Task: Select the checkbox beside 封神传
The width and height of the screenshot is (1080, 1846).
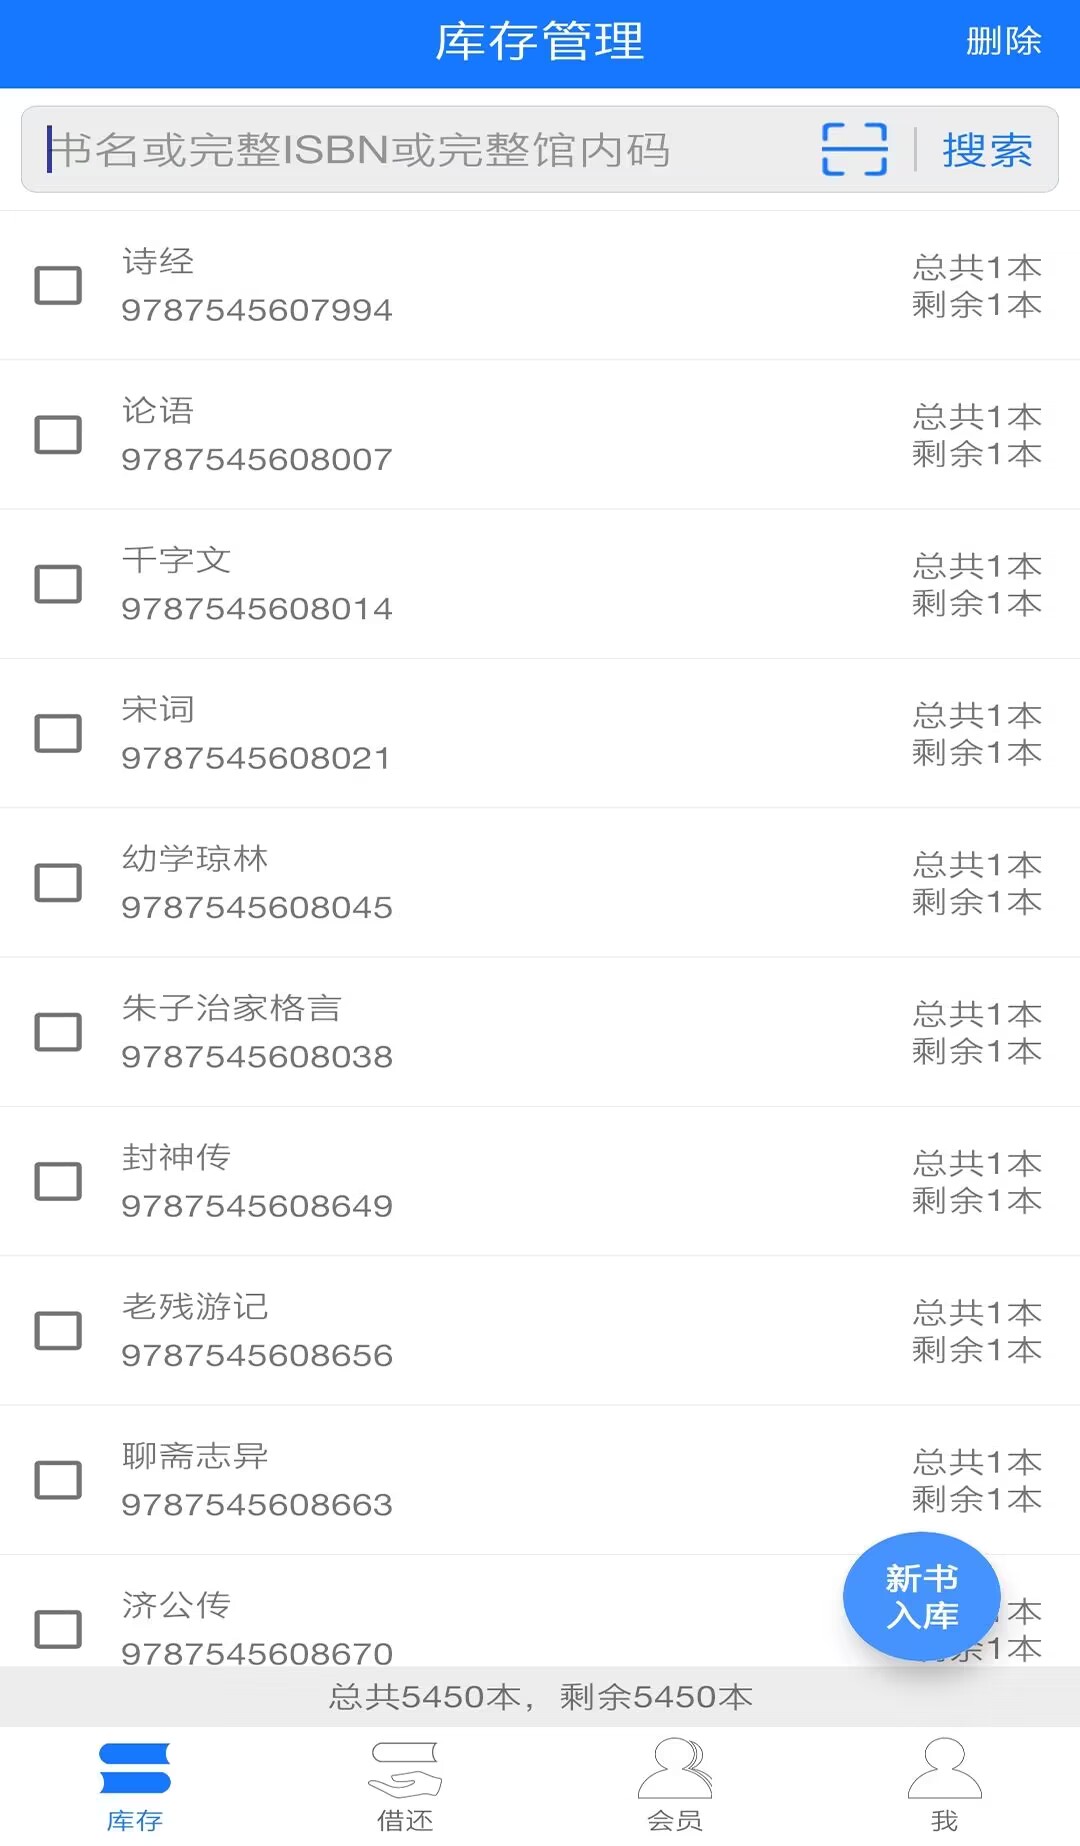Action: pyautogui.click(x=58, y=1181)
